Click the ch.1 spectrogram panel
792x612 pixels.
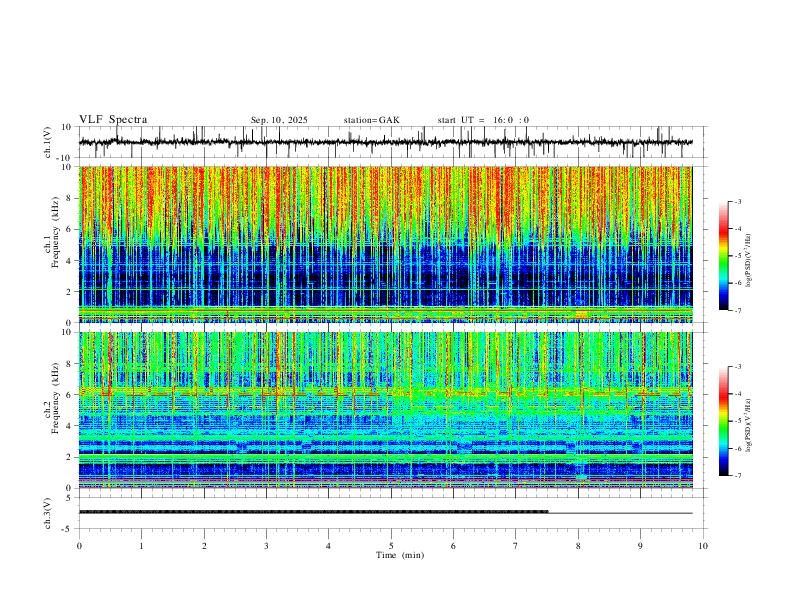pos(385,244)
